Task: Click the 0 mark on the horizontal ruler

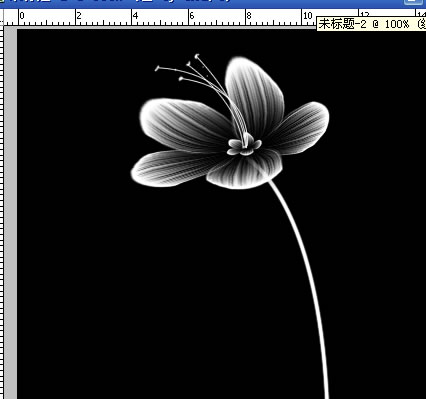Action: pyautogui.click(x=22, y=15)
